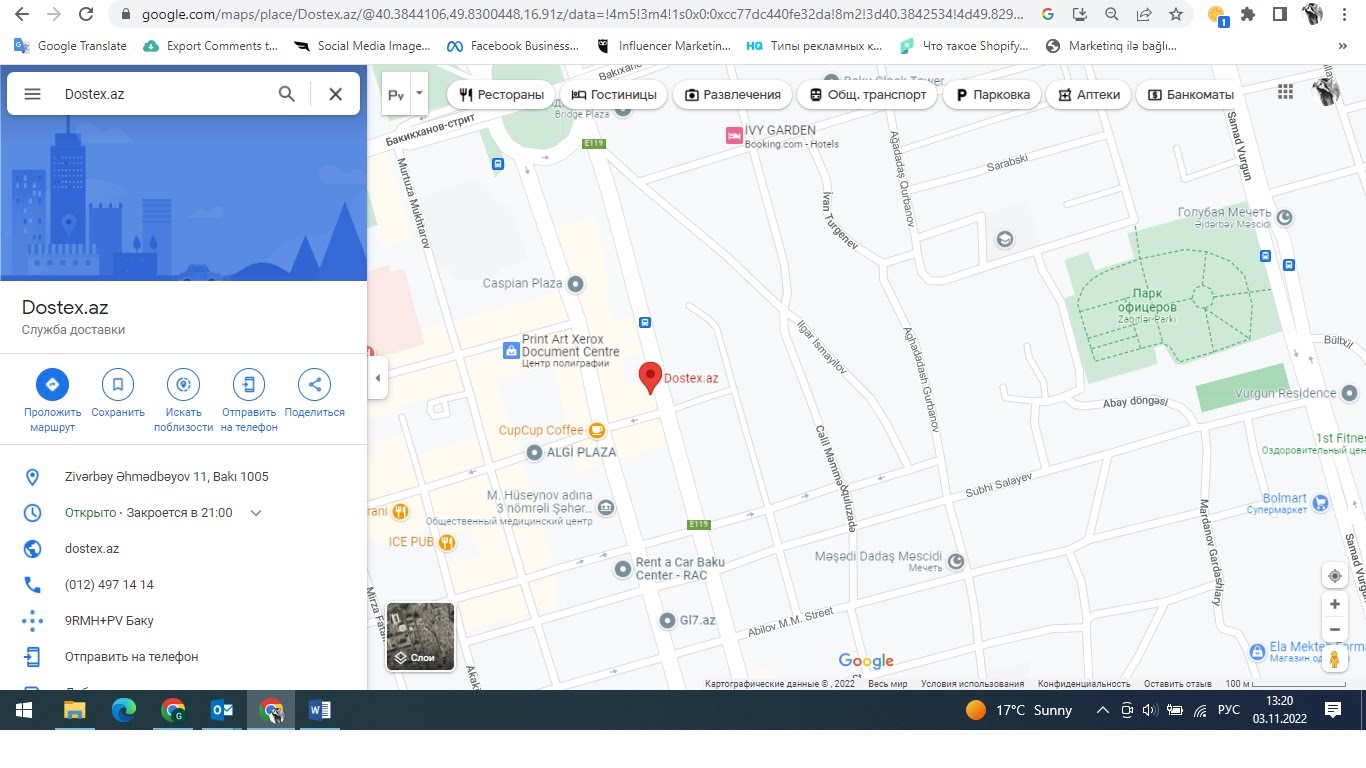Screen dimensions: 1366x768
Task: Select the Аптеки filter chip
Action: tap(1089, 95)
